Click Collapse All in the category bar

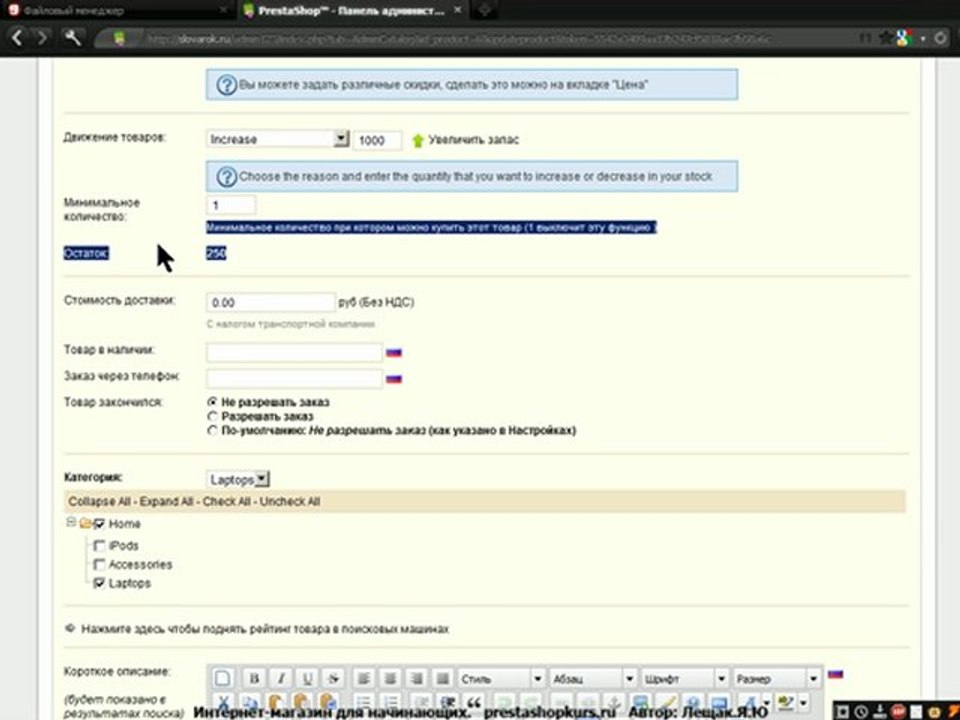point(99,501)
